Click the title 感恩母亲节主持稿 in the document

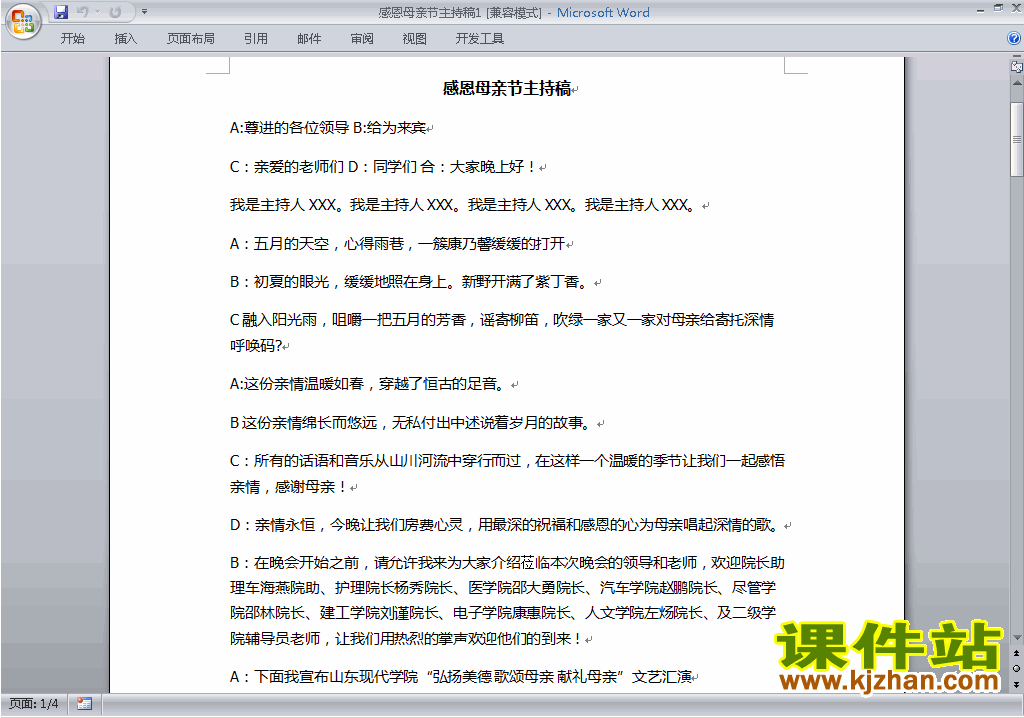[507, 88]
